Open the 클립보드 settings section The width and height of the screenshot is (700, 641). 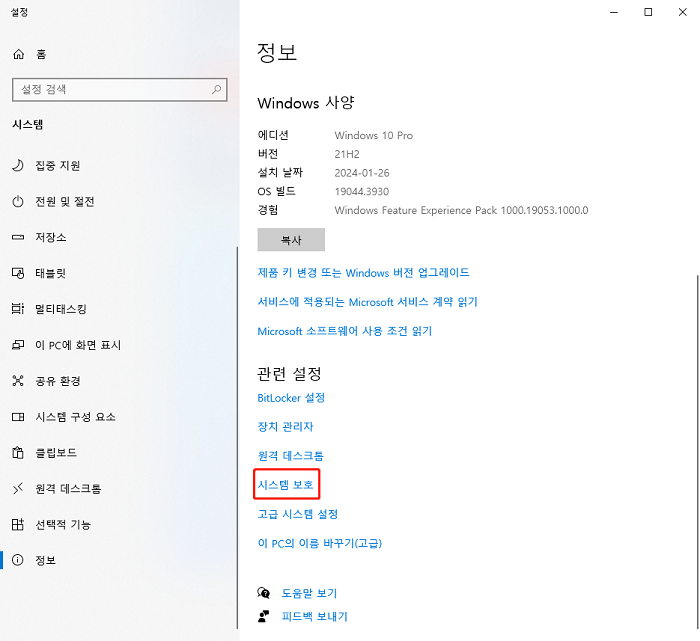click(x=118, y=452)
